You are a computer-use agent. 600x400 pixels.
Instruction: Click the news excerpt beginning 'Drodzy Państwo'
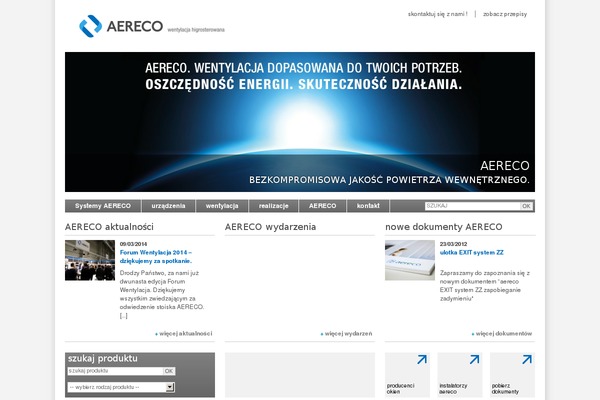(x=162, y=294)
